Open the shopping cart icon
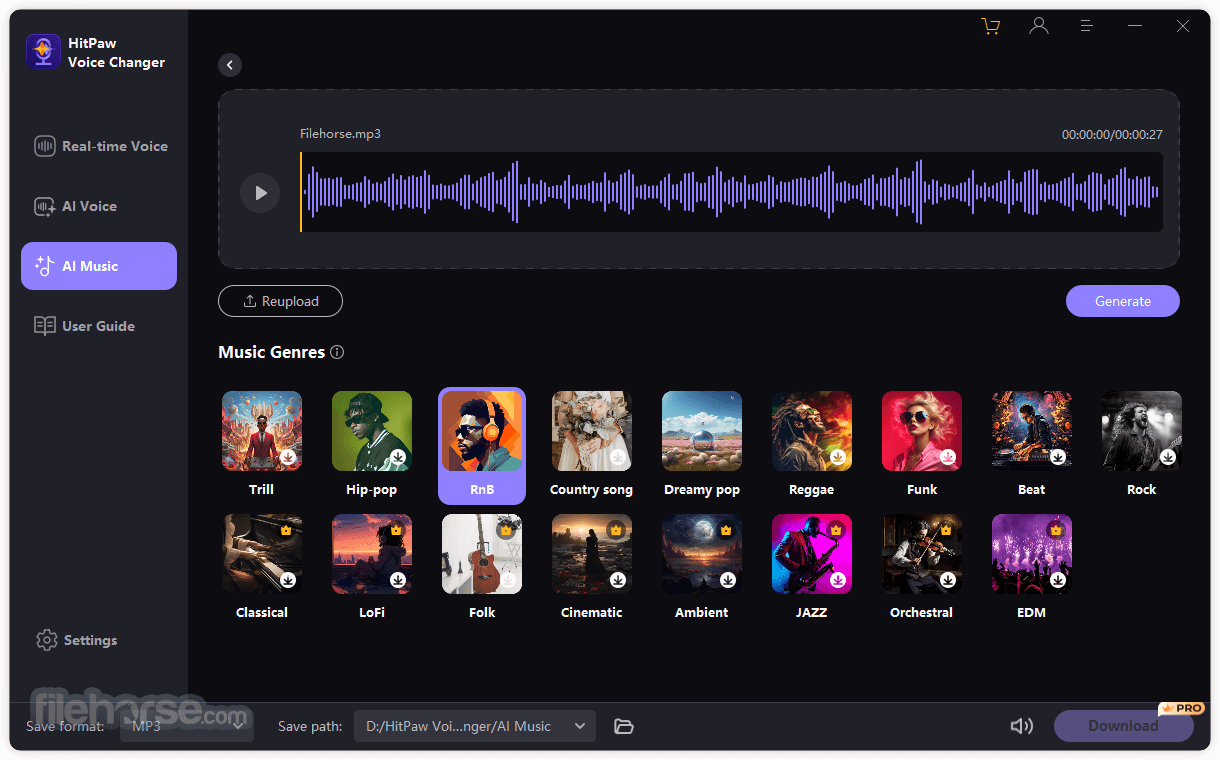 click(991, 26)
